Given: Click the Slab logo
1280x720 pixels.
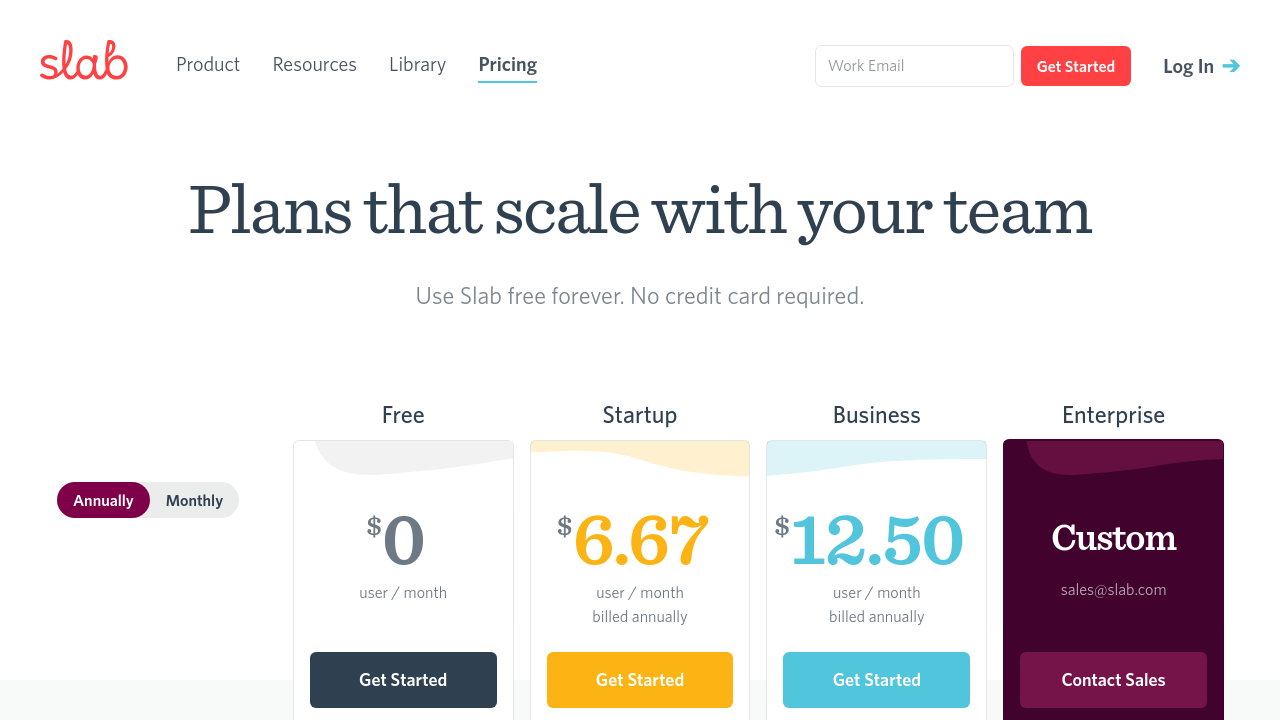Looking at the screenshot, I should 84,62.
